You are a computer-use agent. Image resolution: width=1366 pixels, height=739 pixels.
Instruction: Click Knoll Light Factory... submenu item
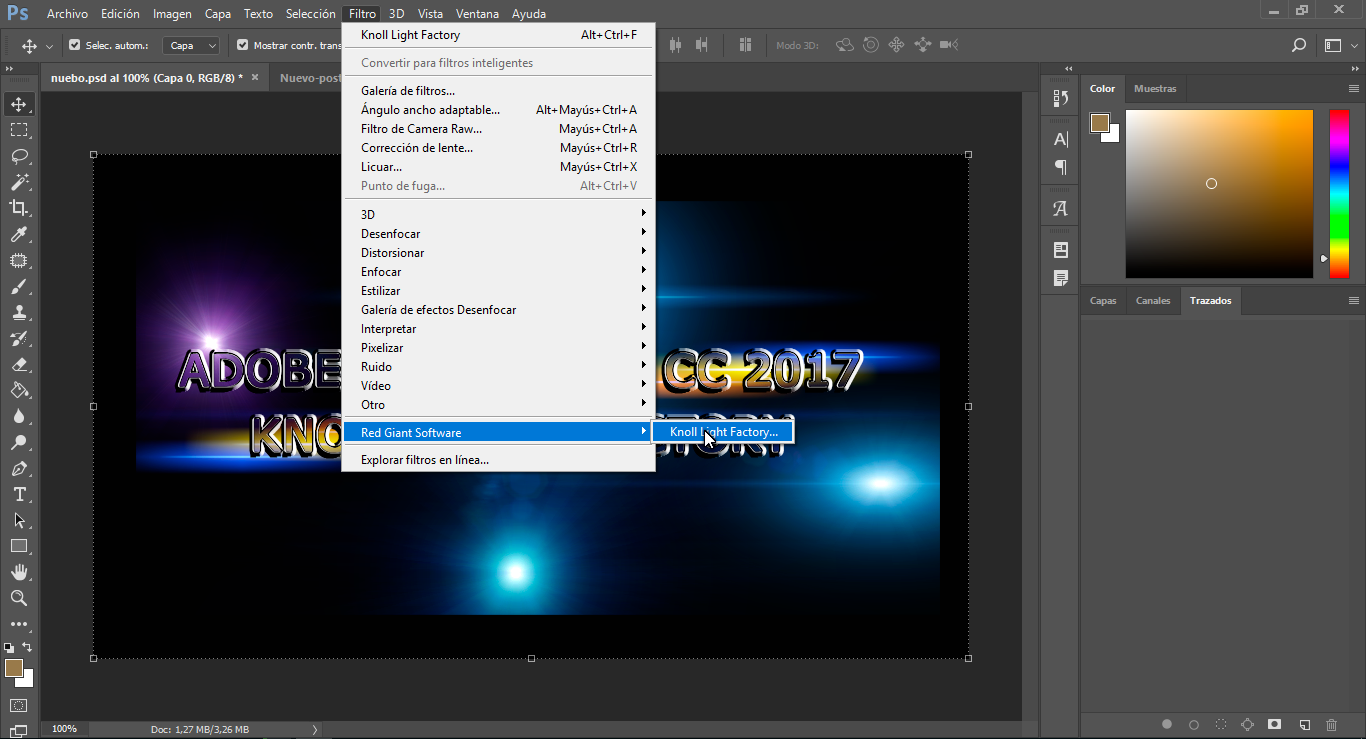tap(723, 432)
